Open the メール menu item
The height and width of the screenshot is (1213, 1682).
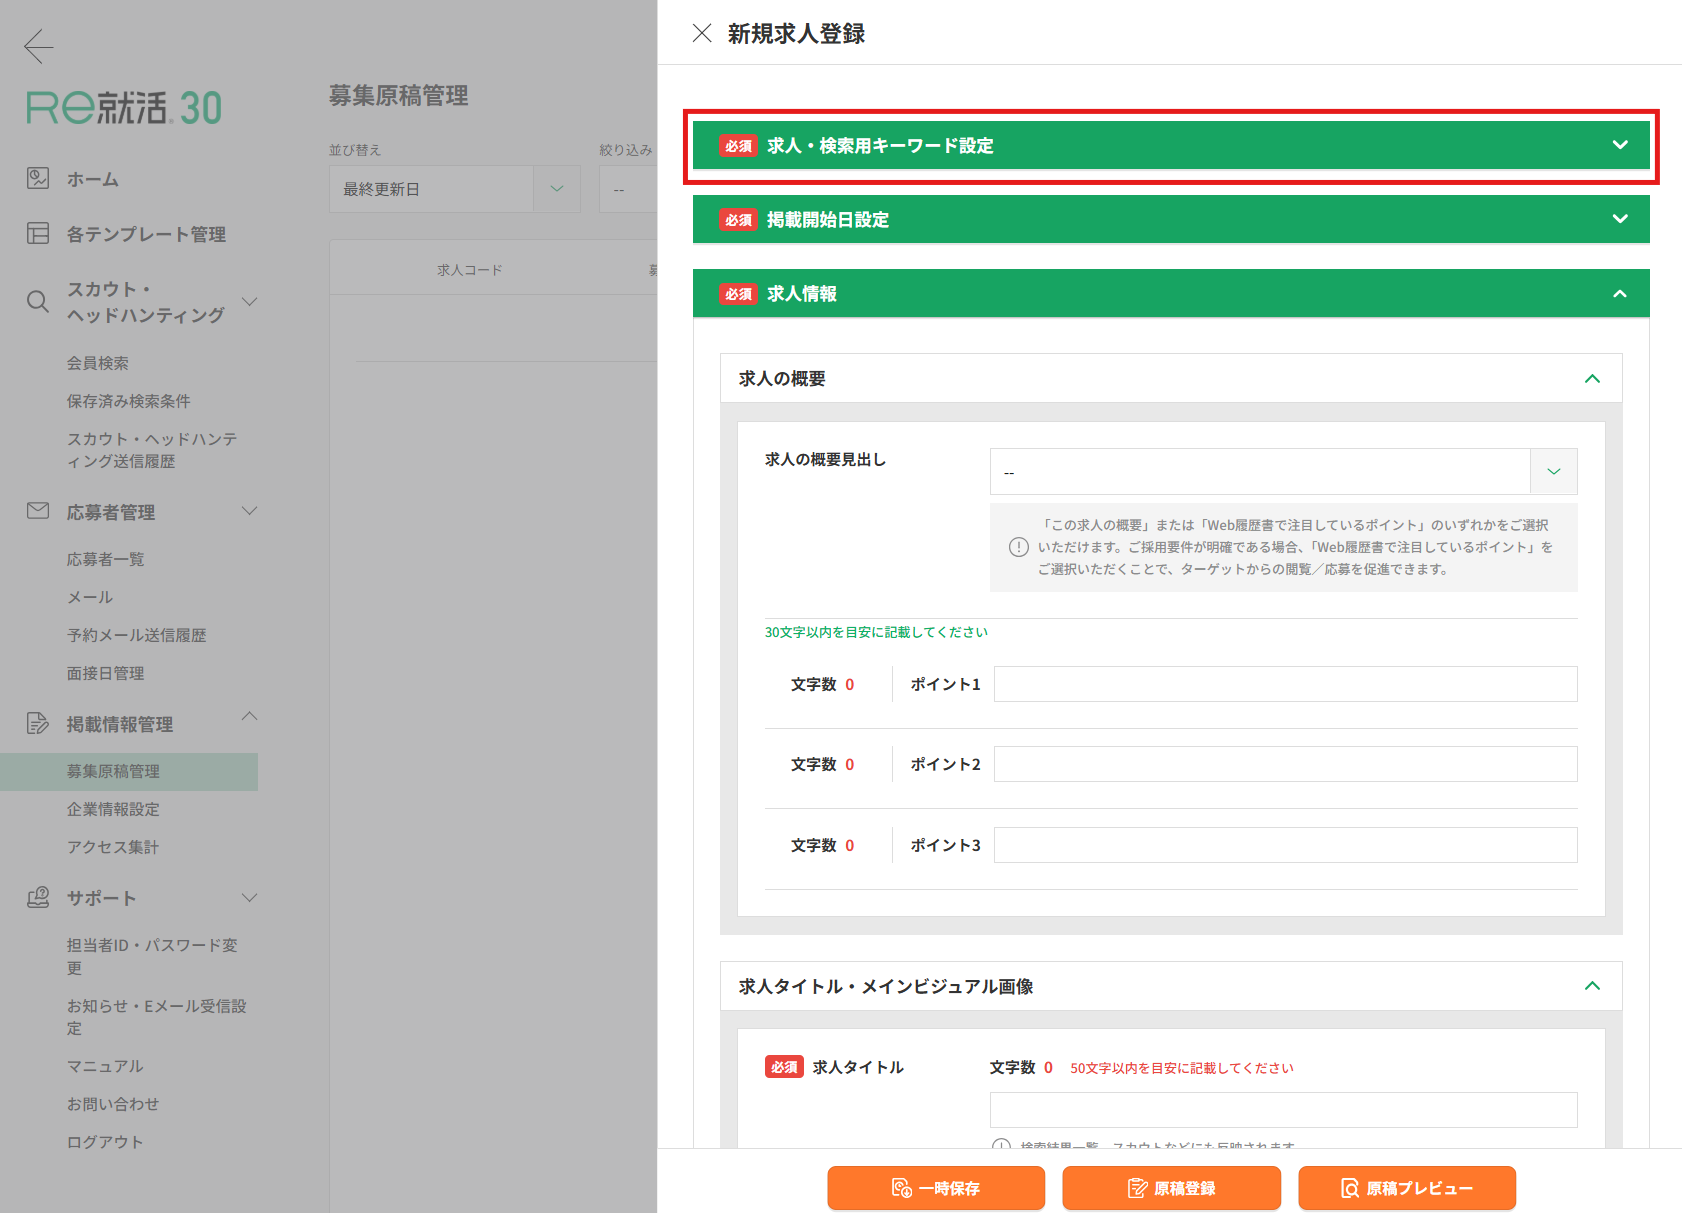(x=90, y=597)
